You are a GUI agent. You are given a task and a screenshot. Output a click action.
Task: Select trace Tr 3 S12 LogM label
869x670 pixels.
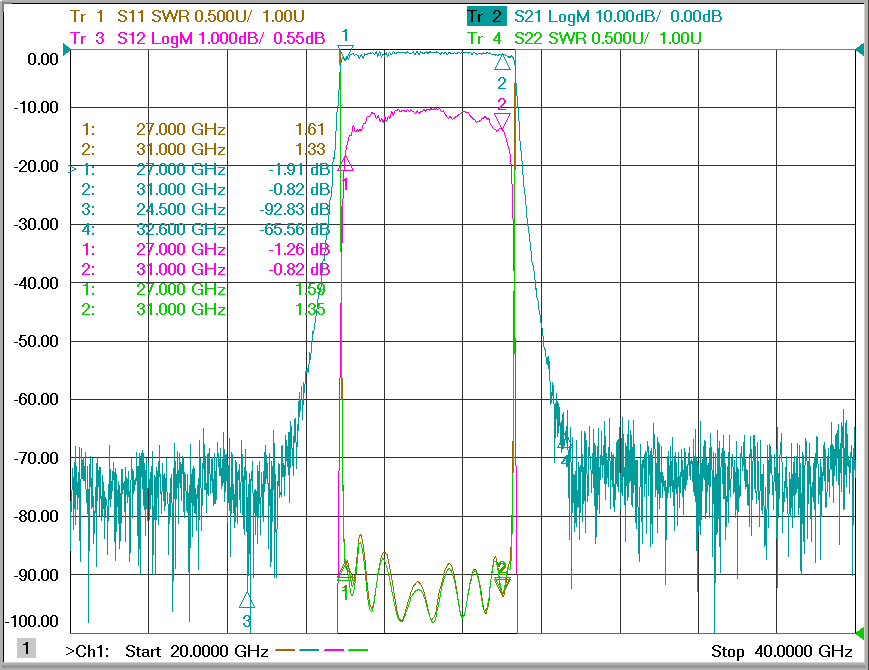point(197,38)
